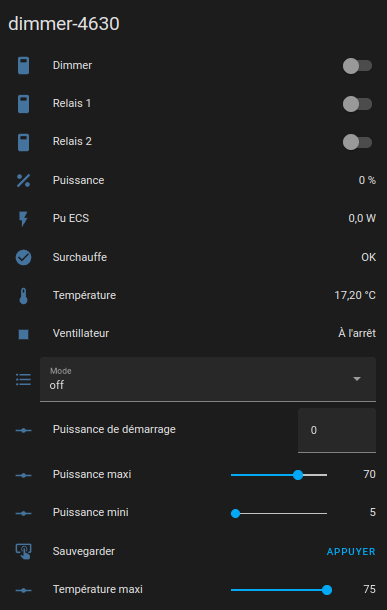Image resolution: width=387 pixels, height=610 pixels.
Task: Click the Relais 2 device icon
Action: tap(23, 142)
